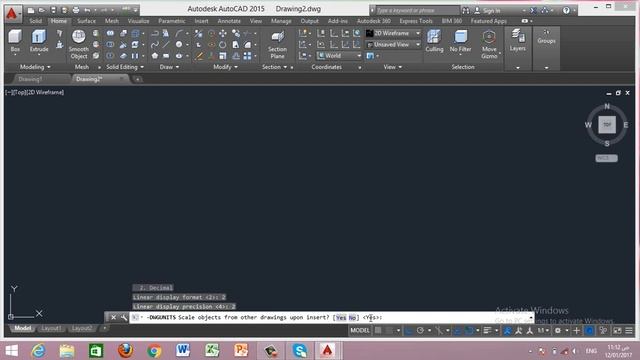Select the Extrude tool
Viewport: 640px width, 360px height.
click(39, 41)
